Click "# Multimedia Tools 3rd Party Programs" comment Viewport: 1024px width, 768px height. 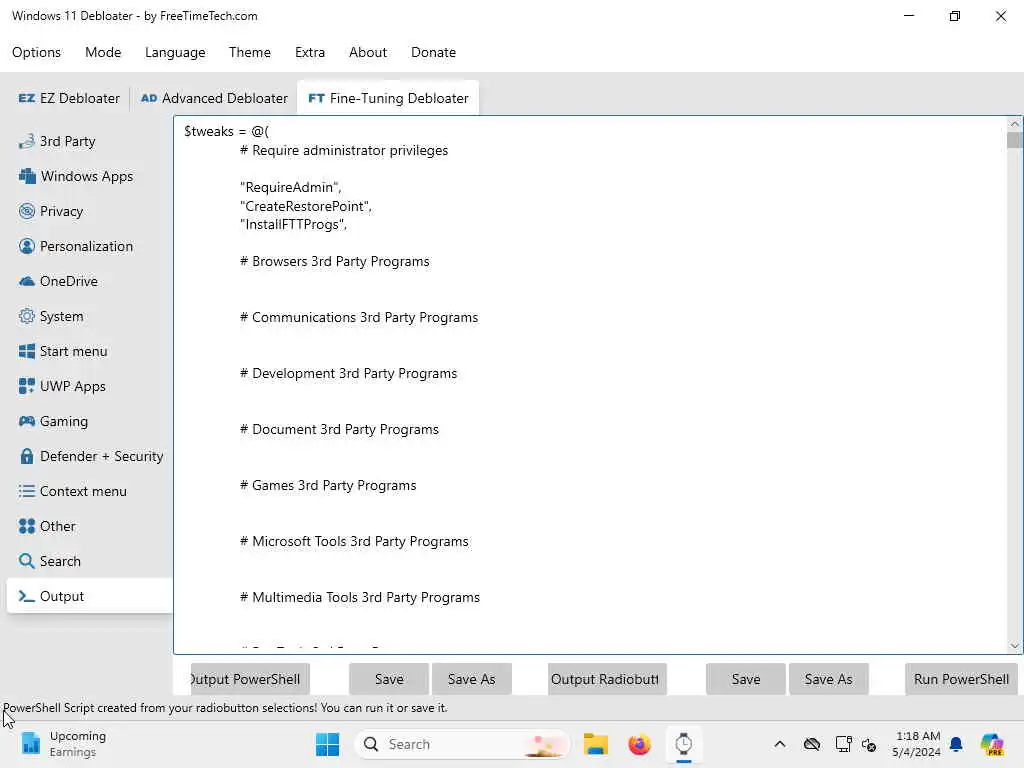coord(360,598)
